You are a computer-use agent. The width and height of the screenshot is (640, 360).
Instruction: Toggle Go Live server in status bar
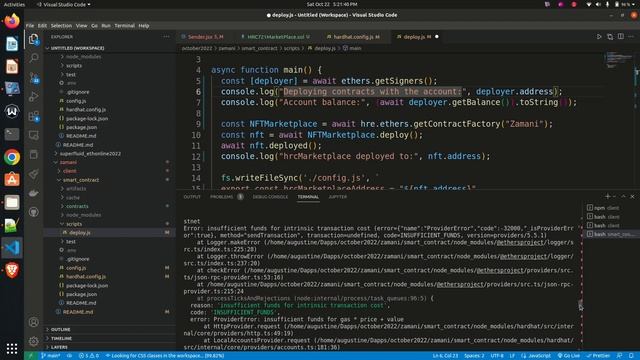569,356
